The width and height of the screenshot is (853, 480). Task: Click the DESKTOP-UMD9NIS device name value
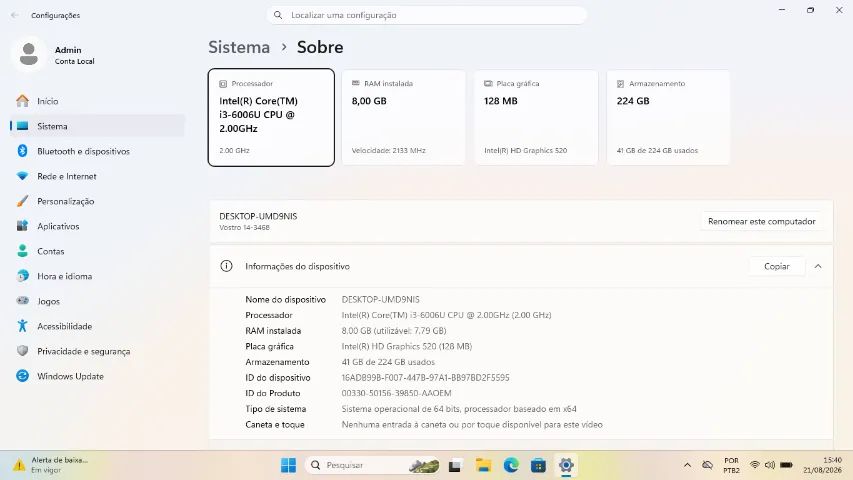point(380,299)
